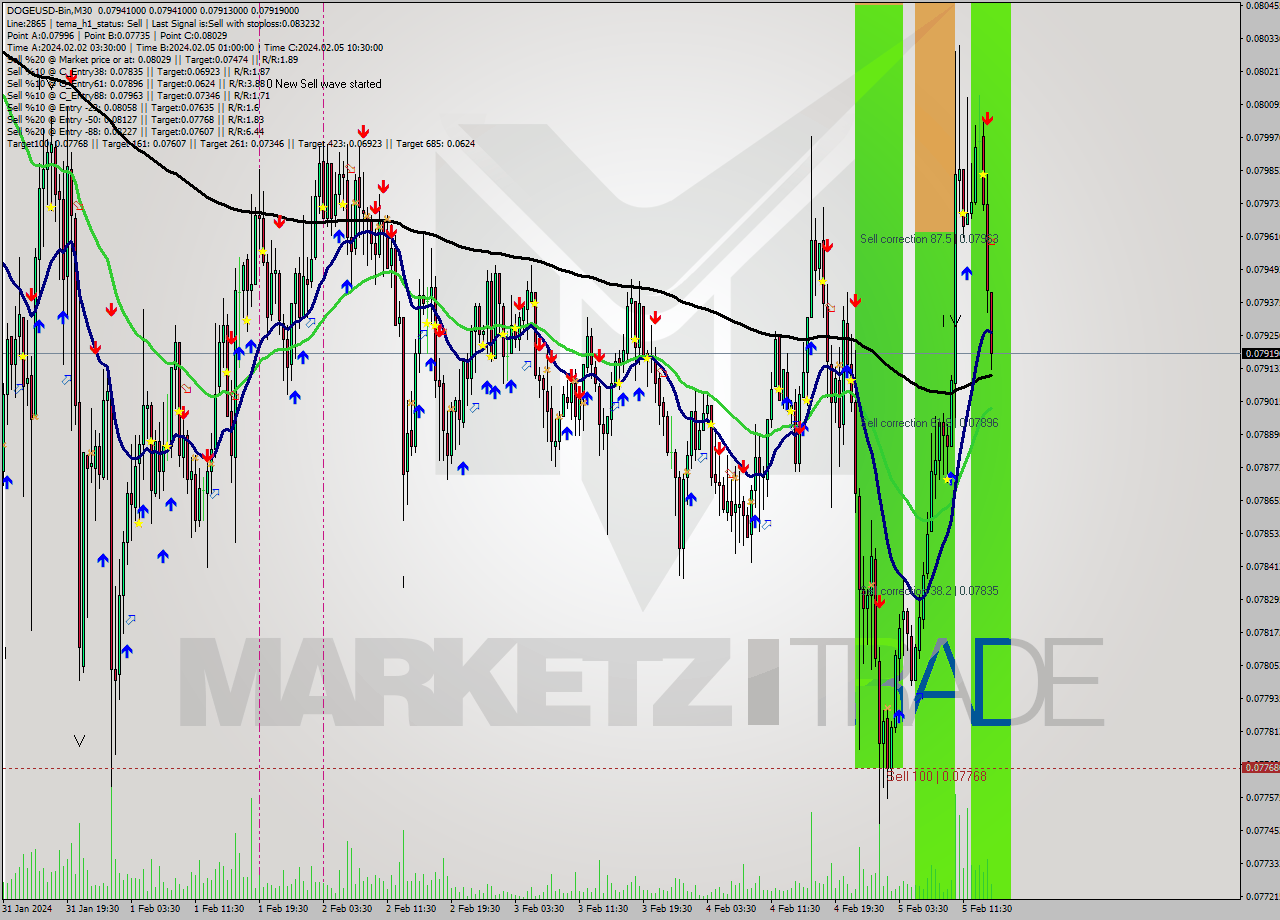Viewport: 1280px width, 920px height.
Task: Click the '5 Feb 03:30' time label
Action: pos(924,909)
